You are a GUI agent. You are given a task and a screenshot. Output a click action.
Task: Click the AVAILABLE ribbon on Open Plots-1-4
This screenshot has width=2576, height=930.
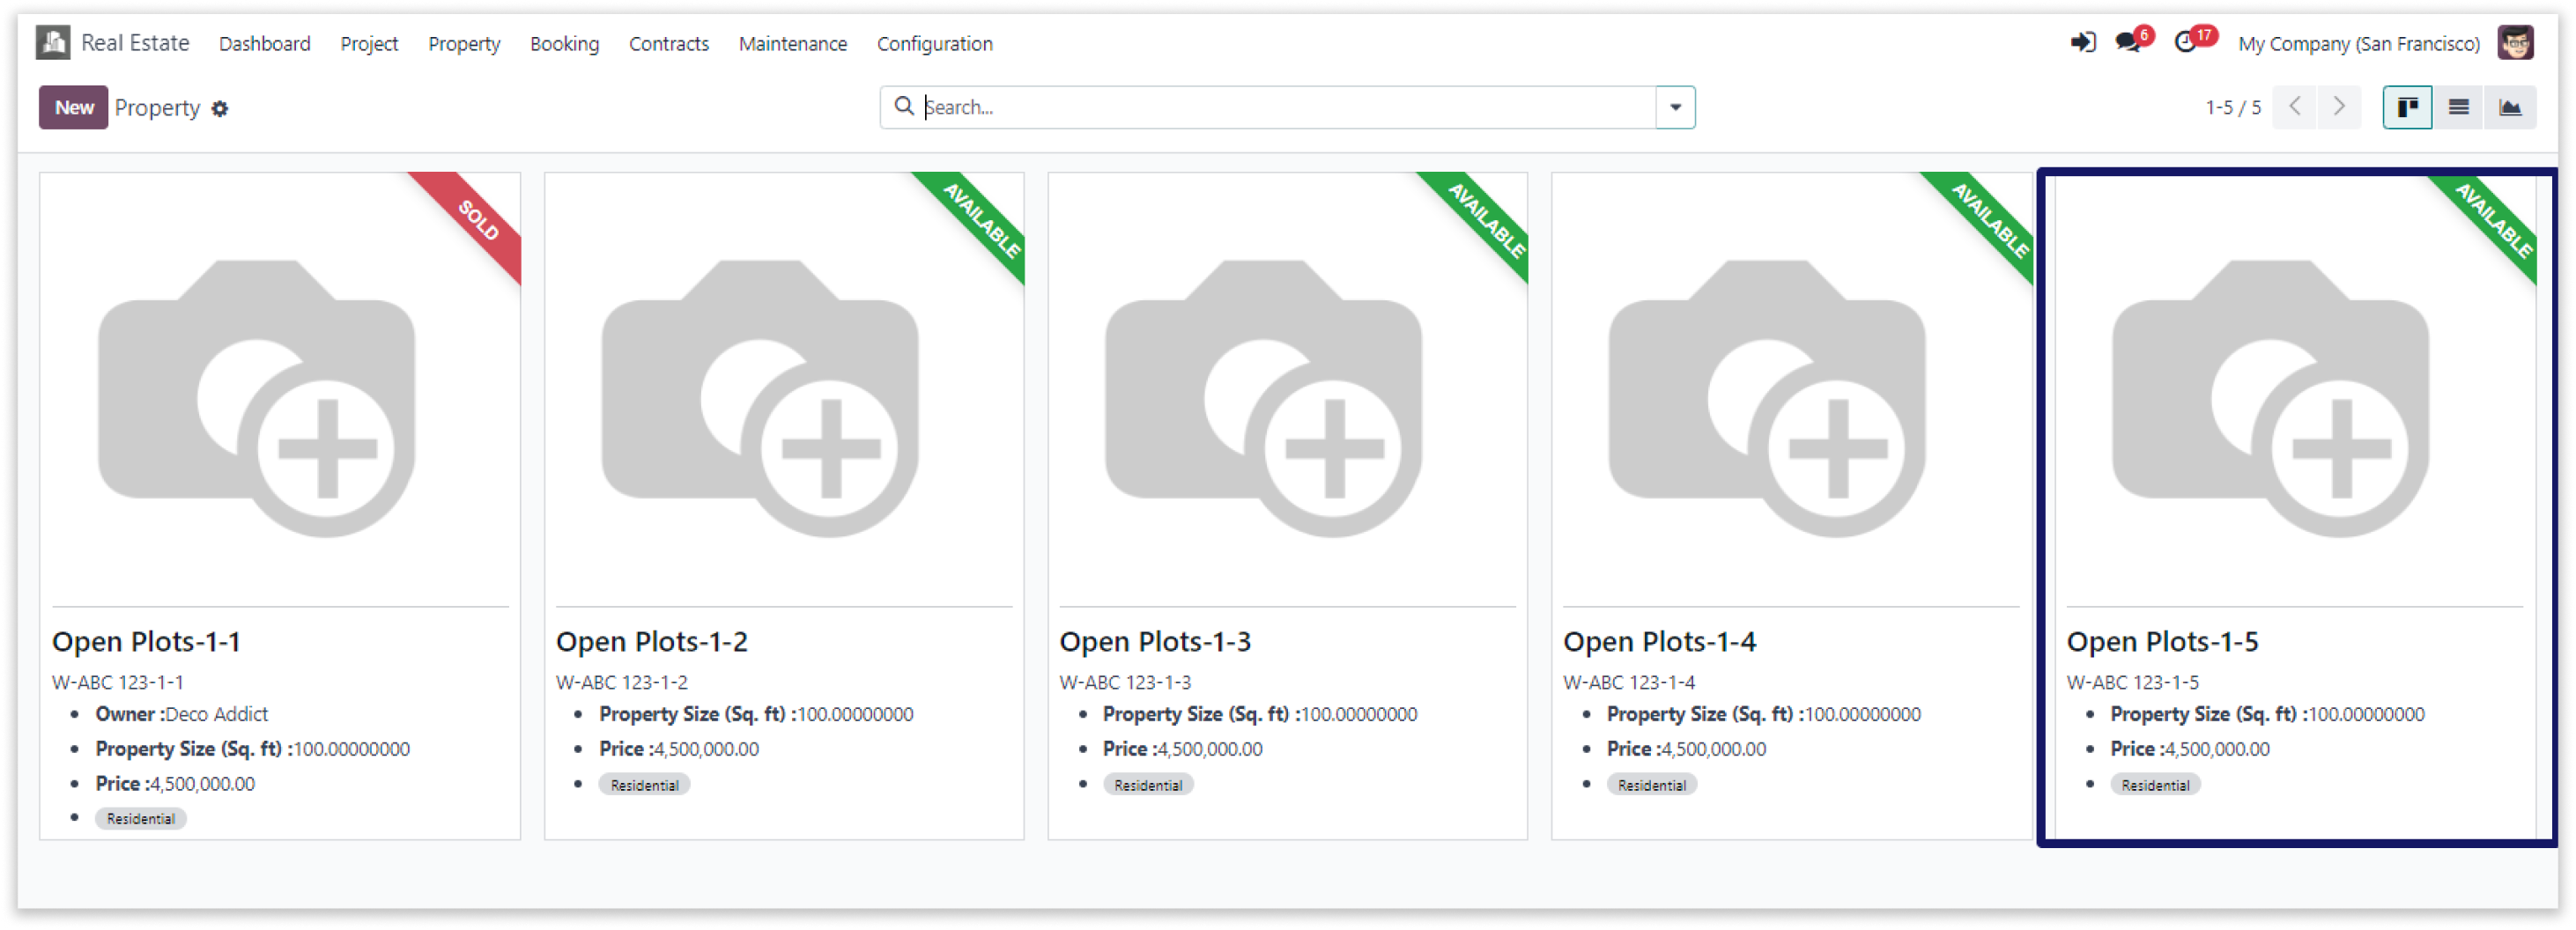click(1989, 219)
